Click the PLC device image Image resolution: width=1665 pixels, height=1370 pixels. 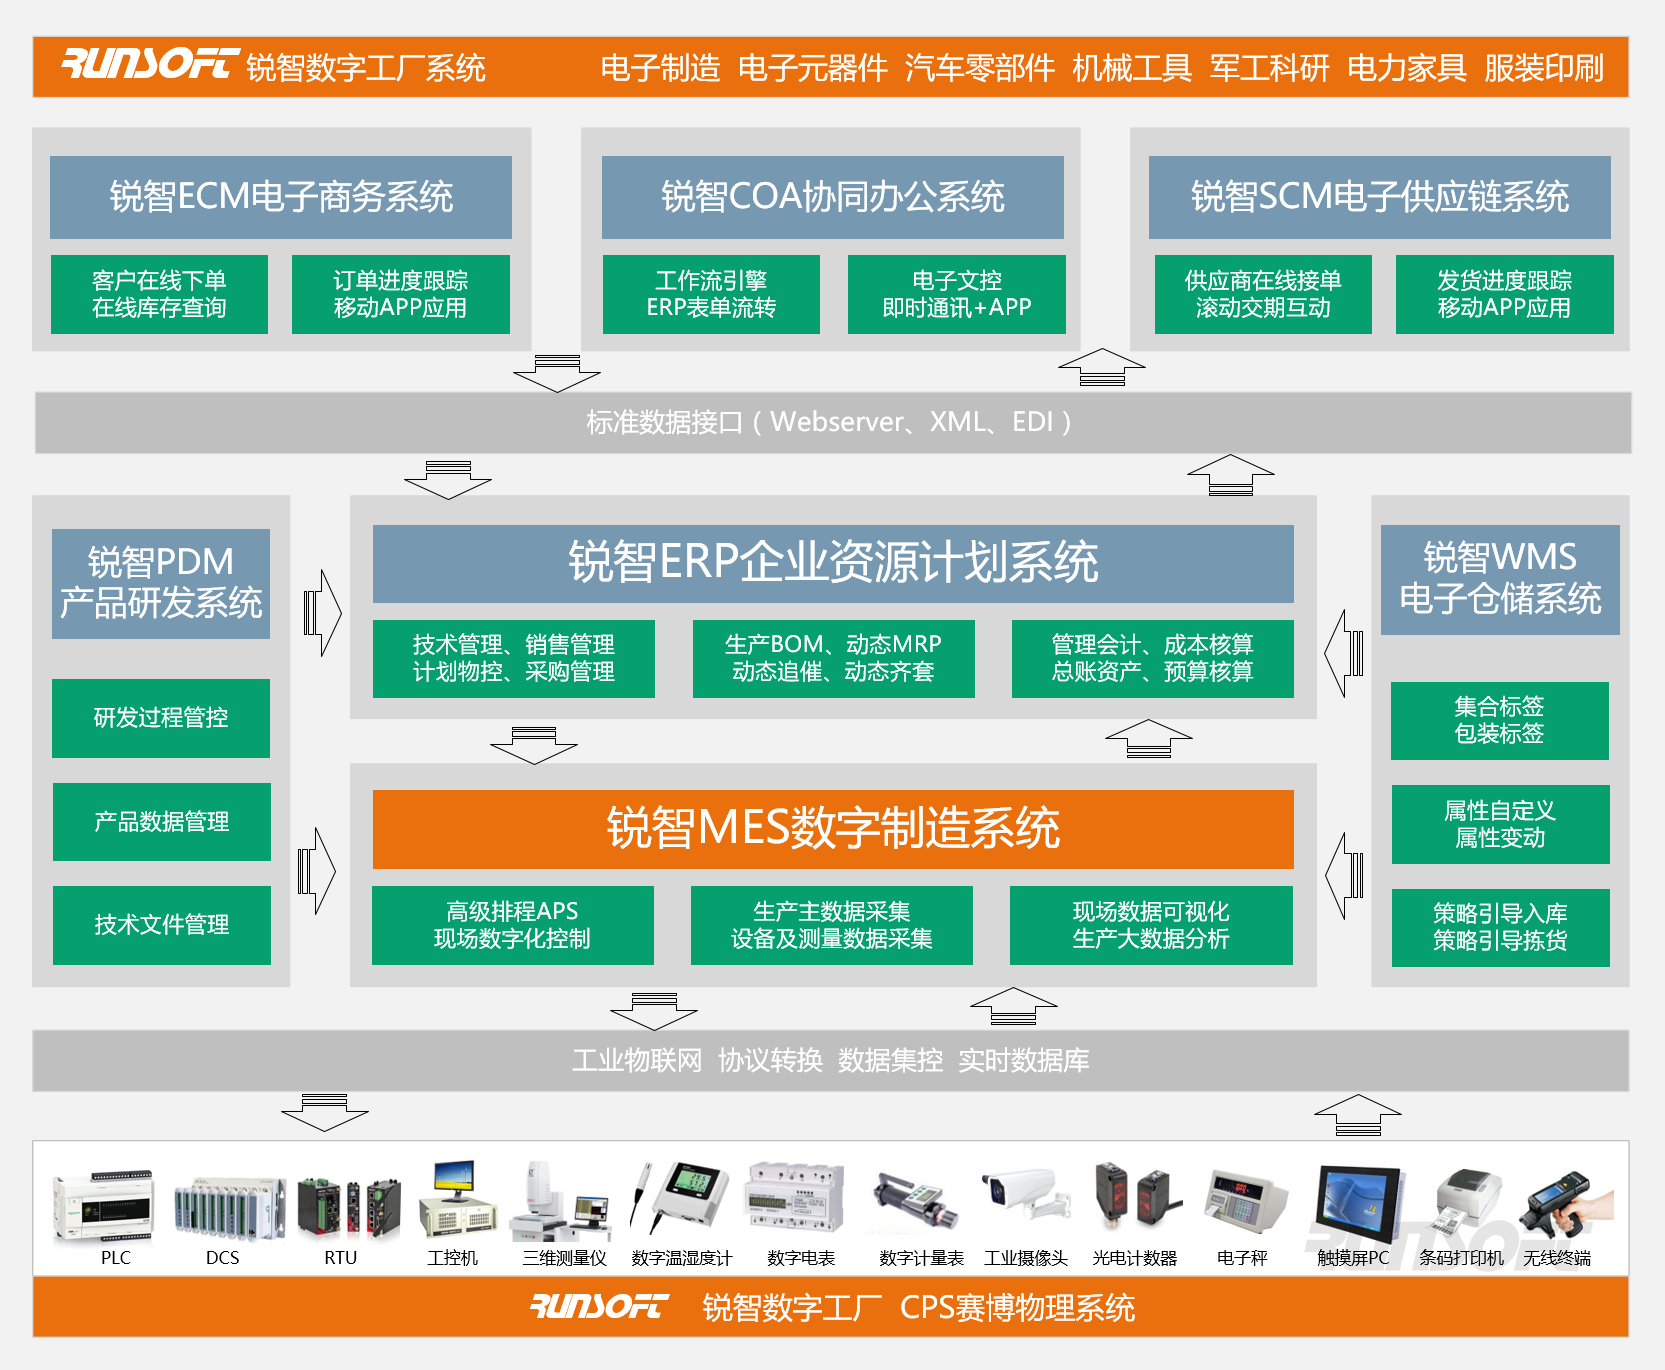pyautogui.click(x=104, y=1205)
